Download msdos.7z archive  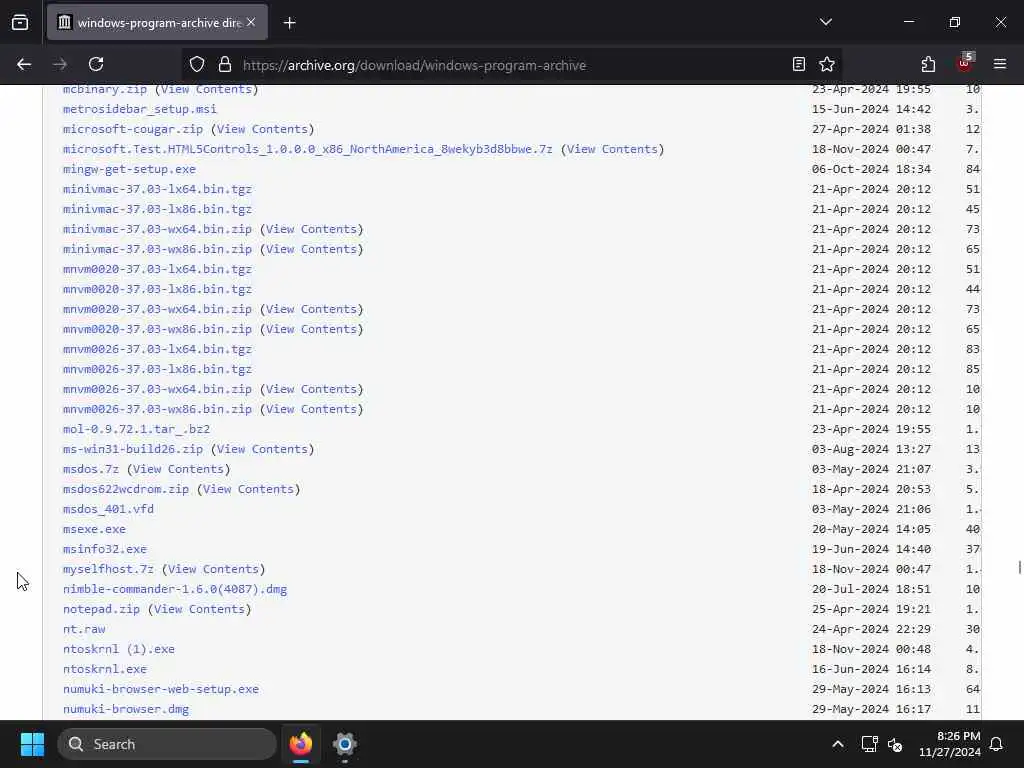[x=91, y=469]
